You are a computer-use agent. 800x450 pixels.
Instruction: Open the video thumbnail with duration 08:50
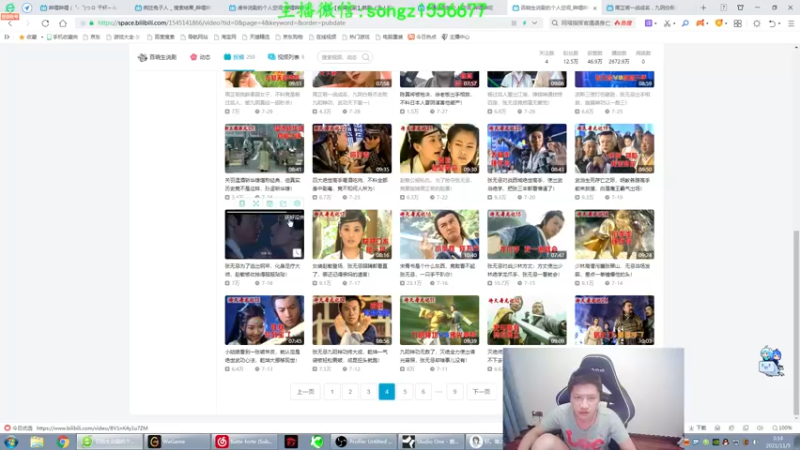614,148
